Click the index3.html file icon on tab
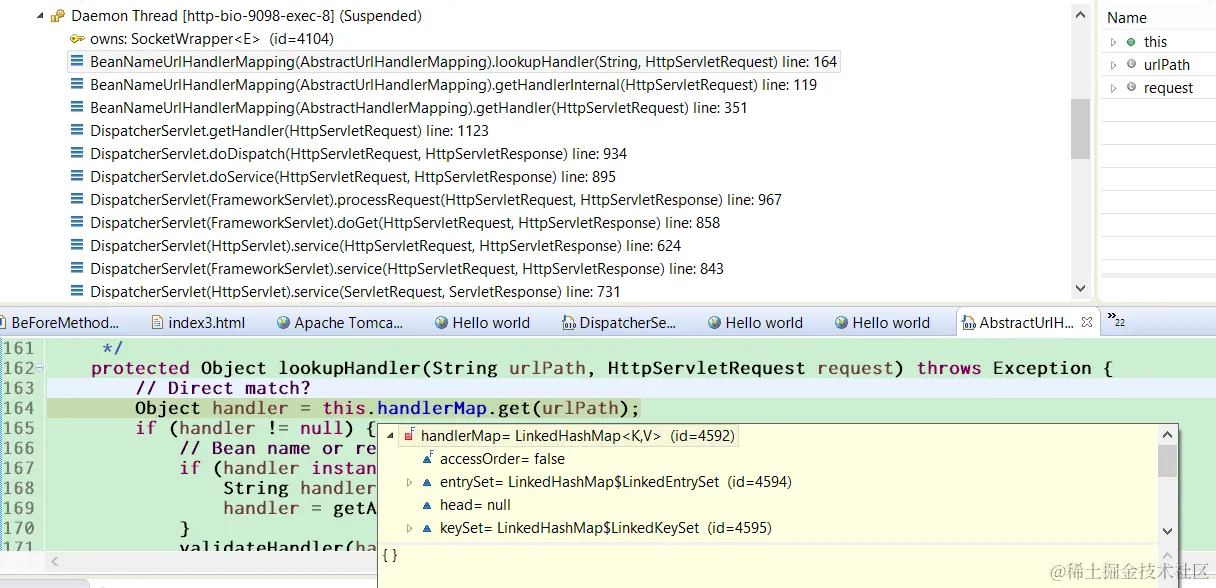 [x=156, y=323]
